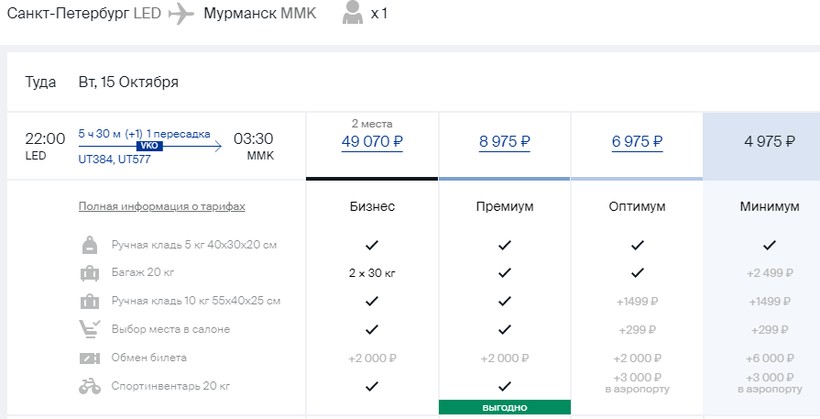Click the 1 пересадка transfer details link
820x419 pixels.
pos(178,134)
